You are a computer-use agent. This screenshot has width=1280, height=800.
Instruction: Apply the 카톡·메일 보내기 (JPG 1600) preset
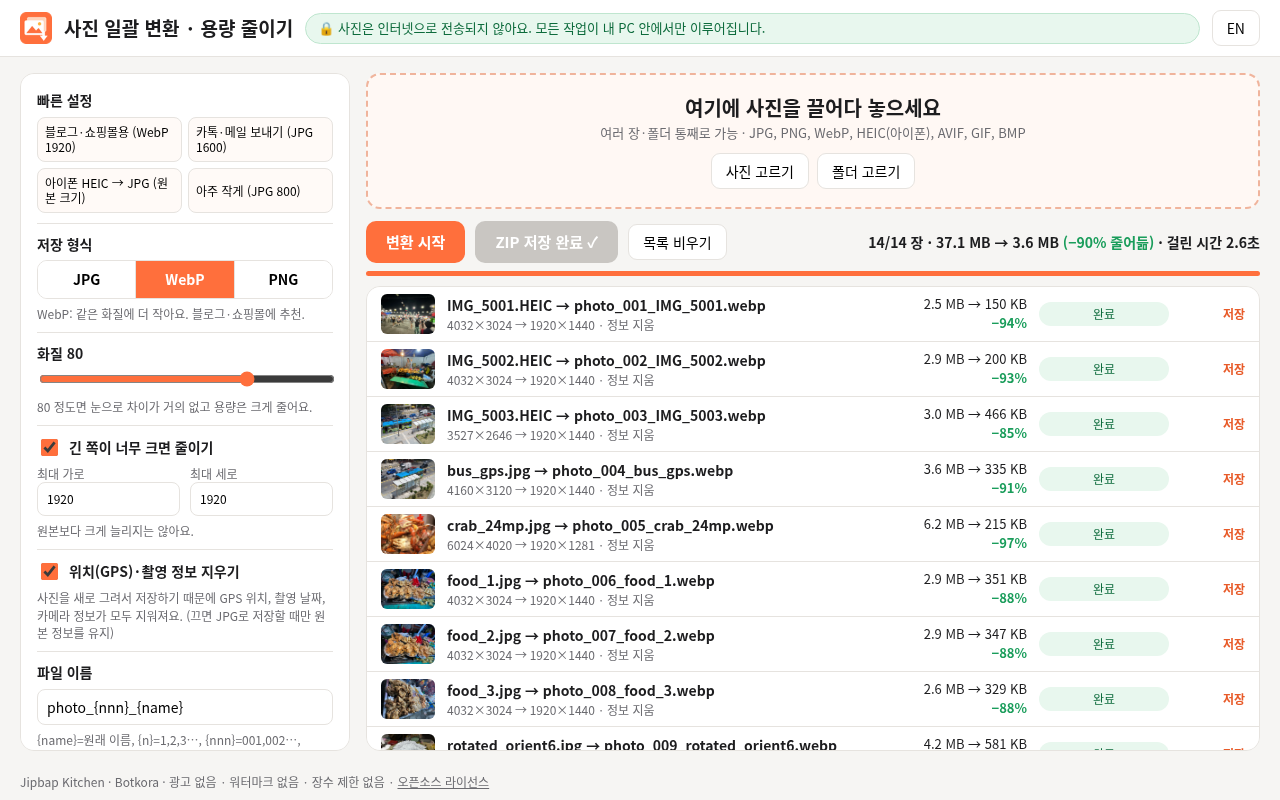coord(260,139)
